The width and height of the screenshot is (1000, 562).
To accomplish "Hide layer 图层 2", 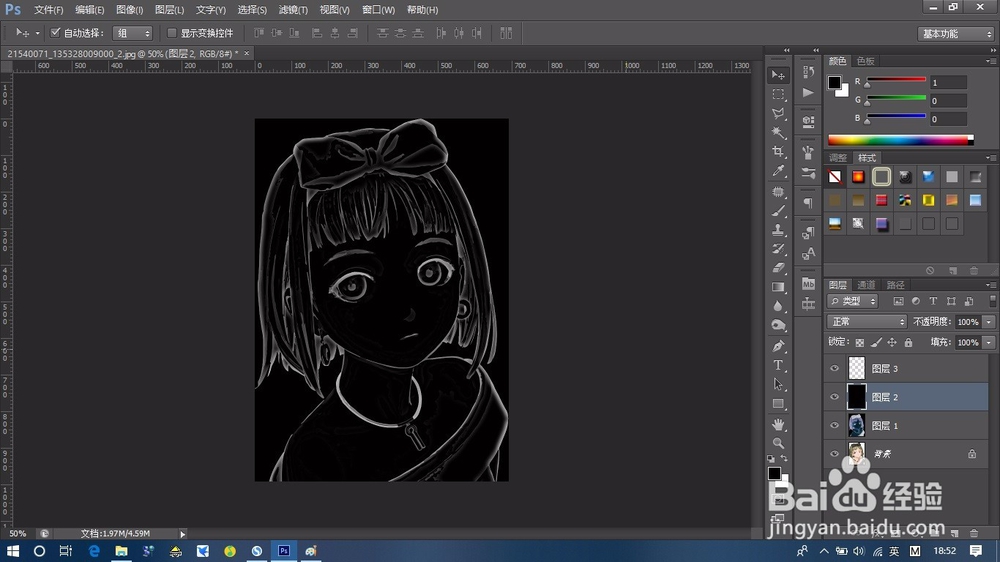I will tap(834, 397).
